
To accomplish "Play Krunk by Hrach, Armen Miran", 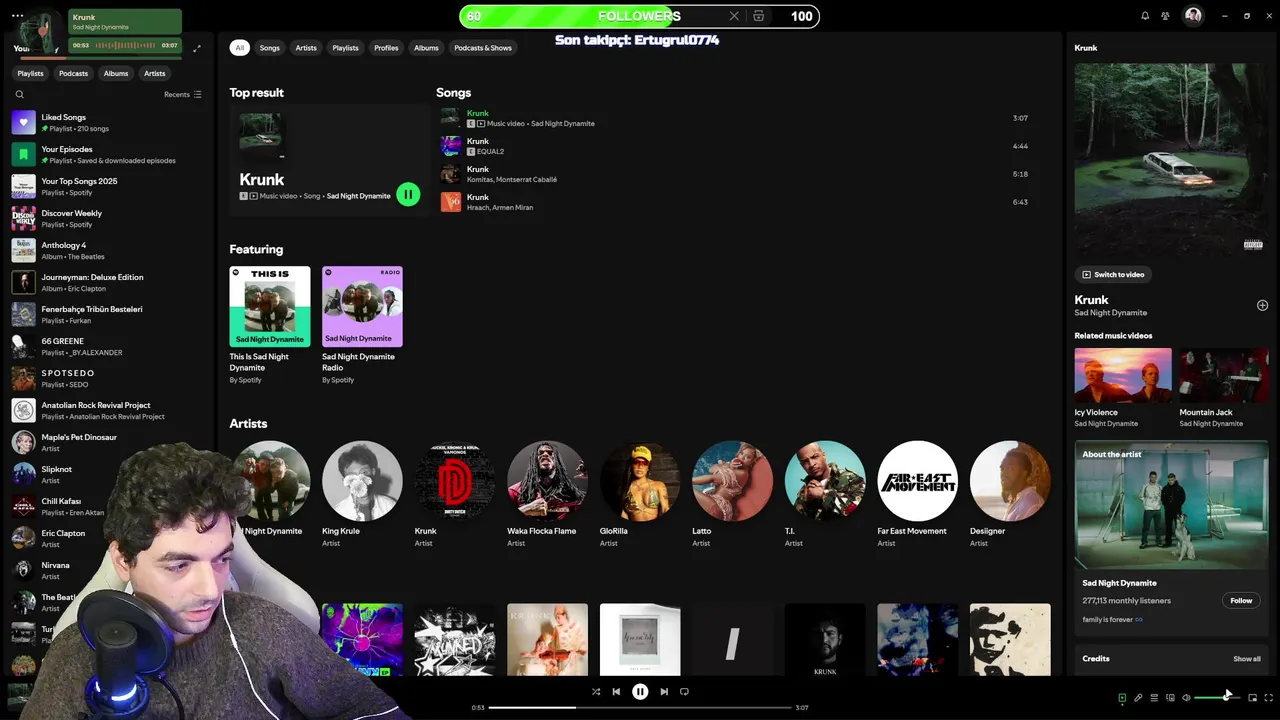I will (738, 202).
